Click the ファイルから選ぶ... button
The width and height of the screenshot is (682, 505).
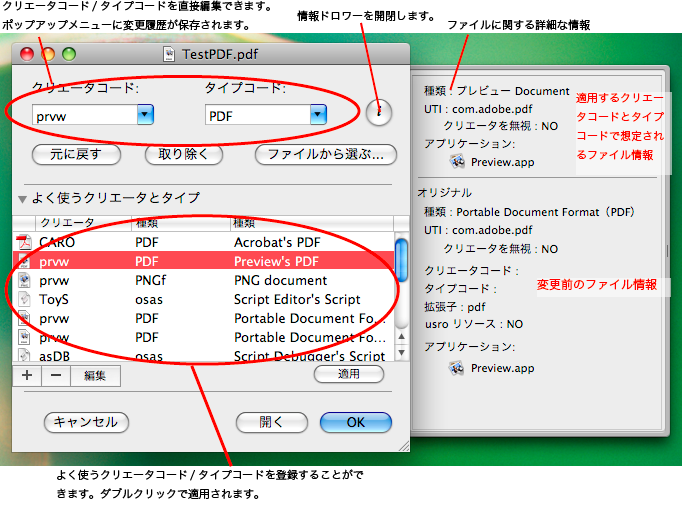click(326, 154)
